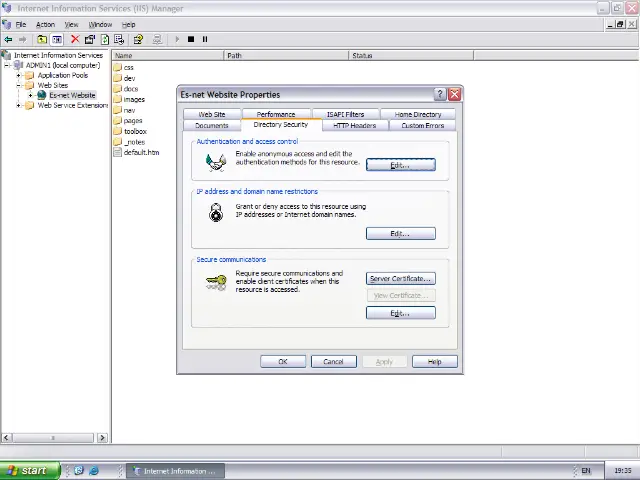Select the dev folder in the list

click(x=124, y=78)
